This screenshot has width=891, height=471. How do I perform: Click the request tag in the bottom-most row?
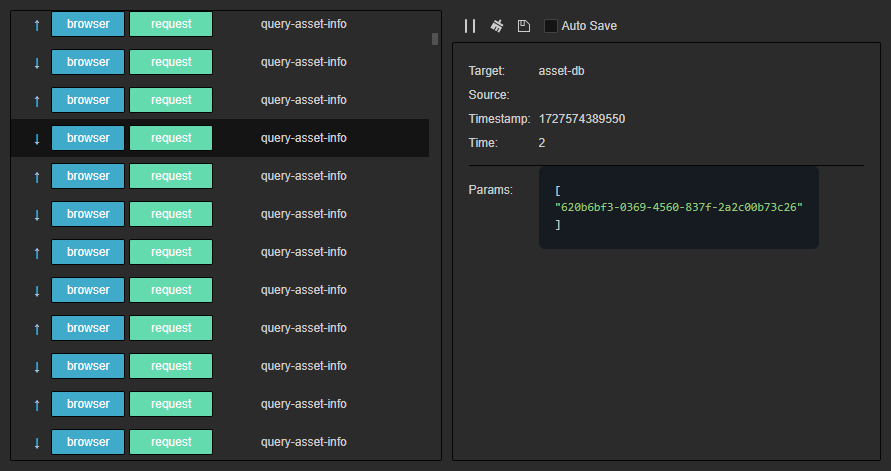click(x=171, y=442)
